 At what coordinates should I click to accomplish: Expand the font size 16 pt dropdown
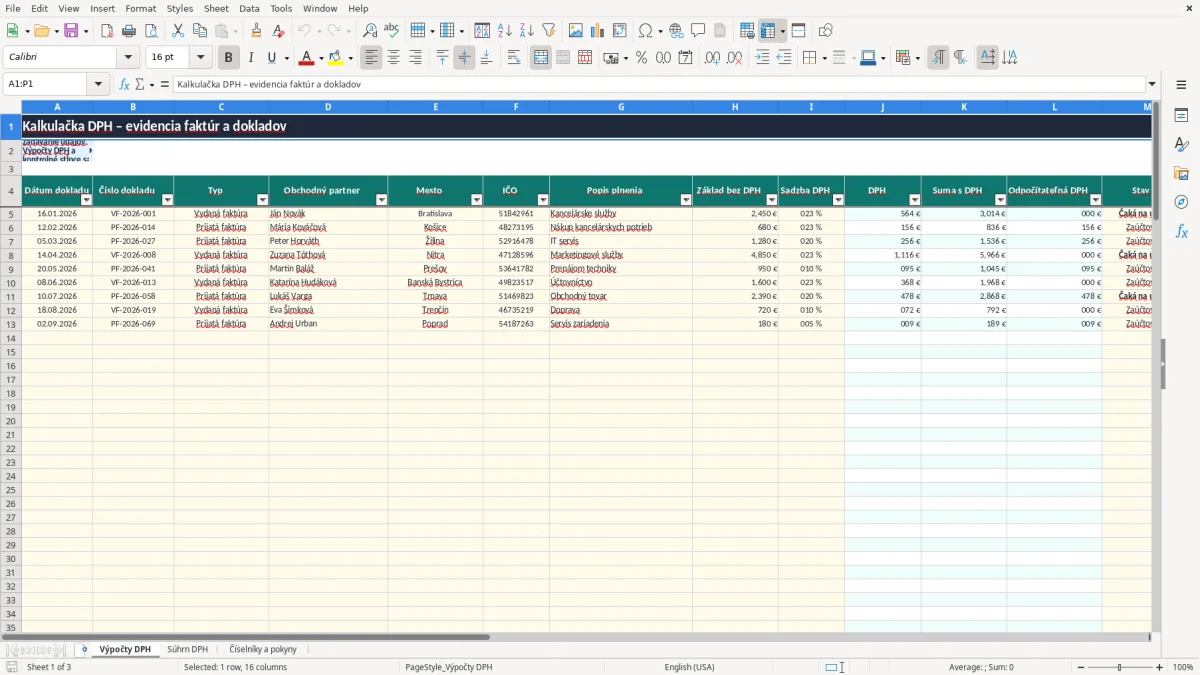click(201, 58)
